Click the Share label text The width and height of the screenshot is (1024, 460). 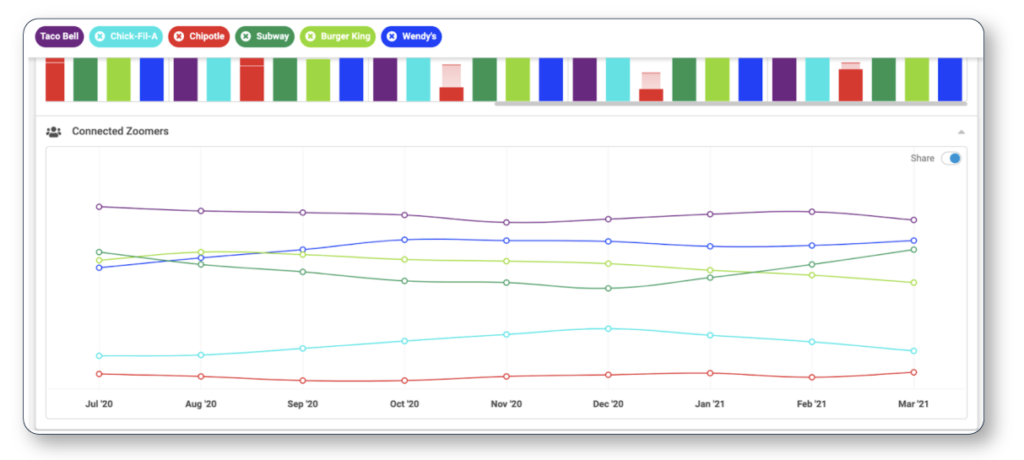pos(922,158)
